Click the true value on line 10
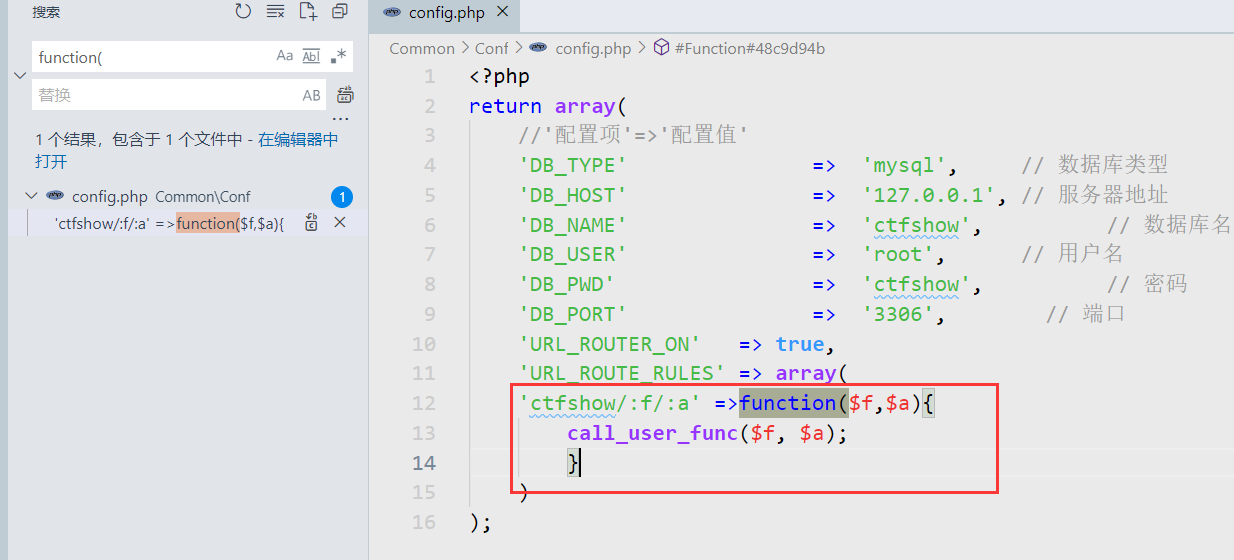 coord(800,344)
